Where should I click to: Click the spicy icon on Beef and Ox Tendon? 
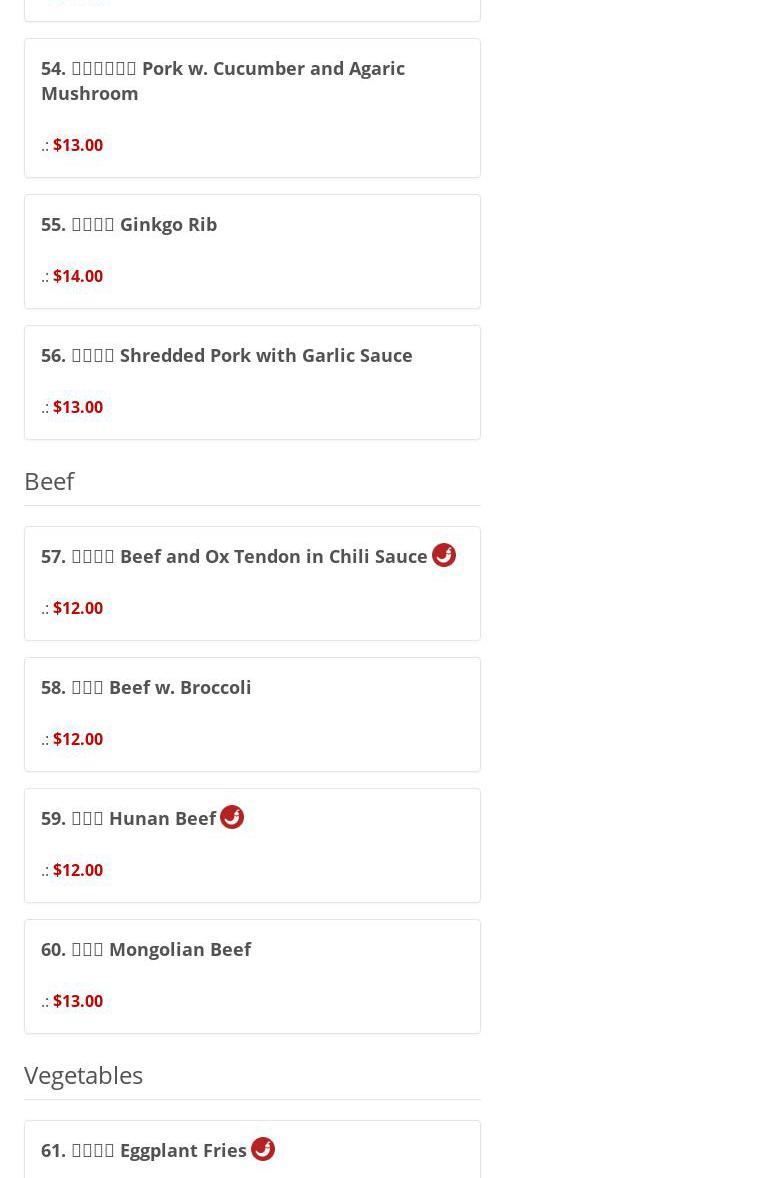pos(444,555)
